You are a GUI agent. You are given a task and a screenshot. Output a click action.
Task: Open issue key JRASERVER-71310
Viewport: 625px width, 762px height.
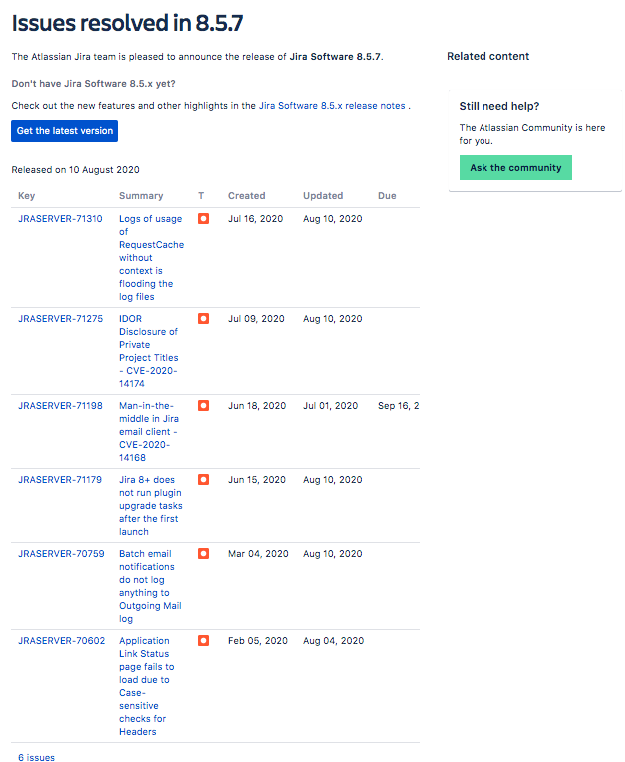click(60, 219)
